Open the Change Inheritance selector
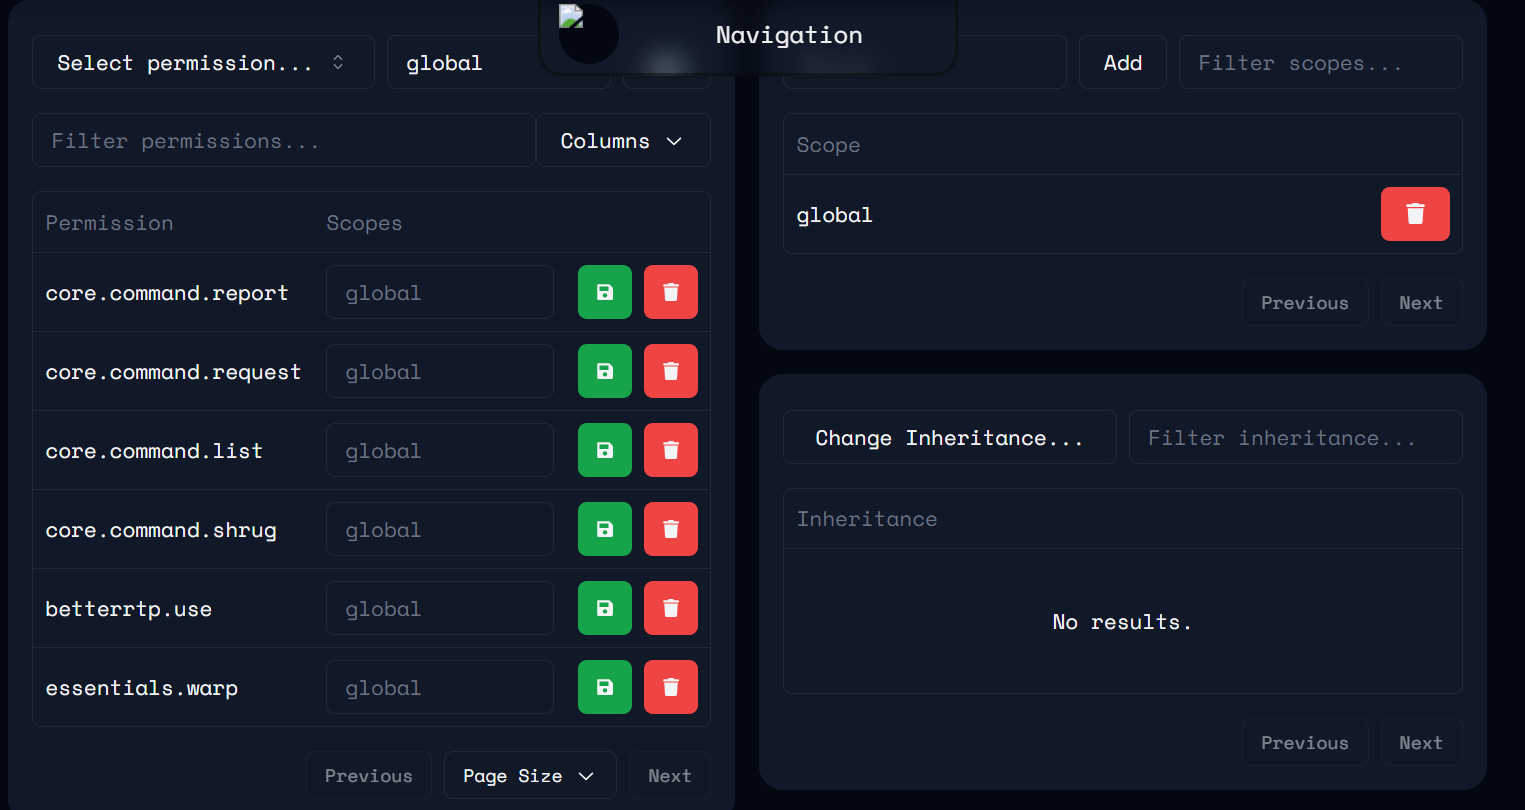This screenshot has width=1525, height=810. [949, 438]
